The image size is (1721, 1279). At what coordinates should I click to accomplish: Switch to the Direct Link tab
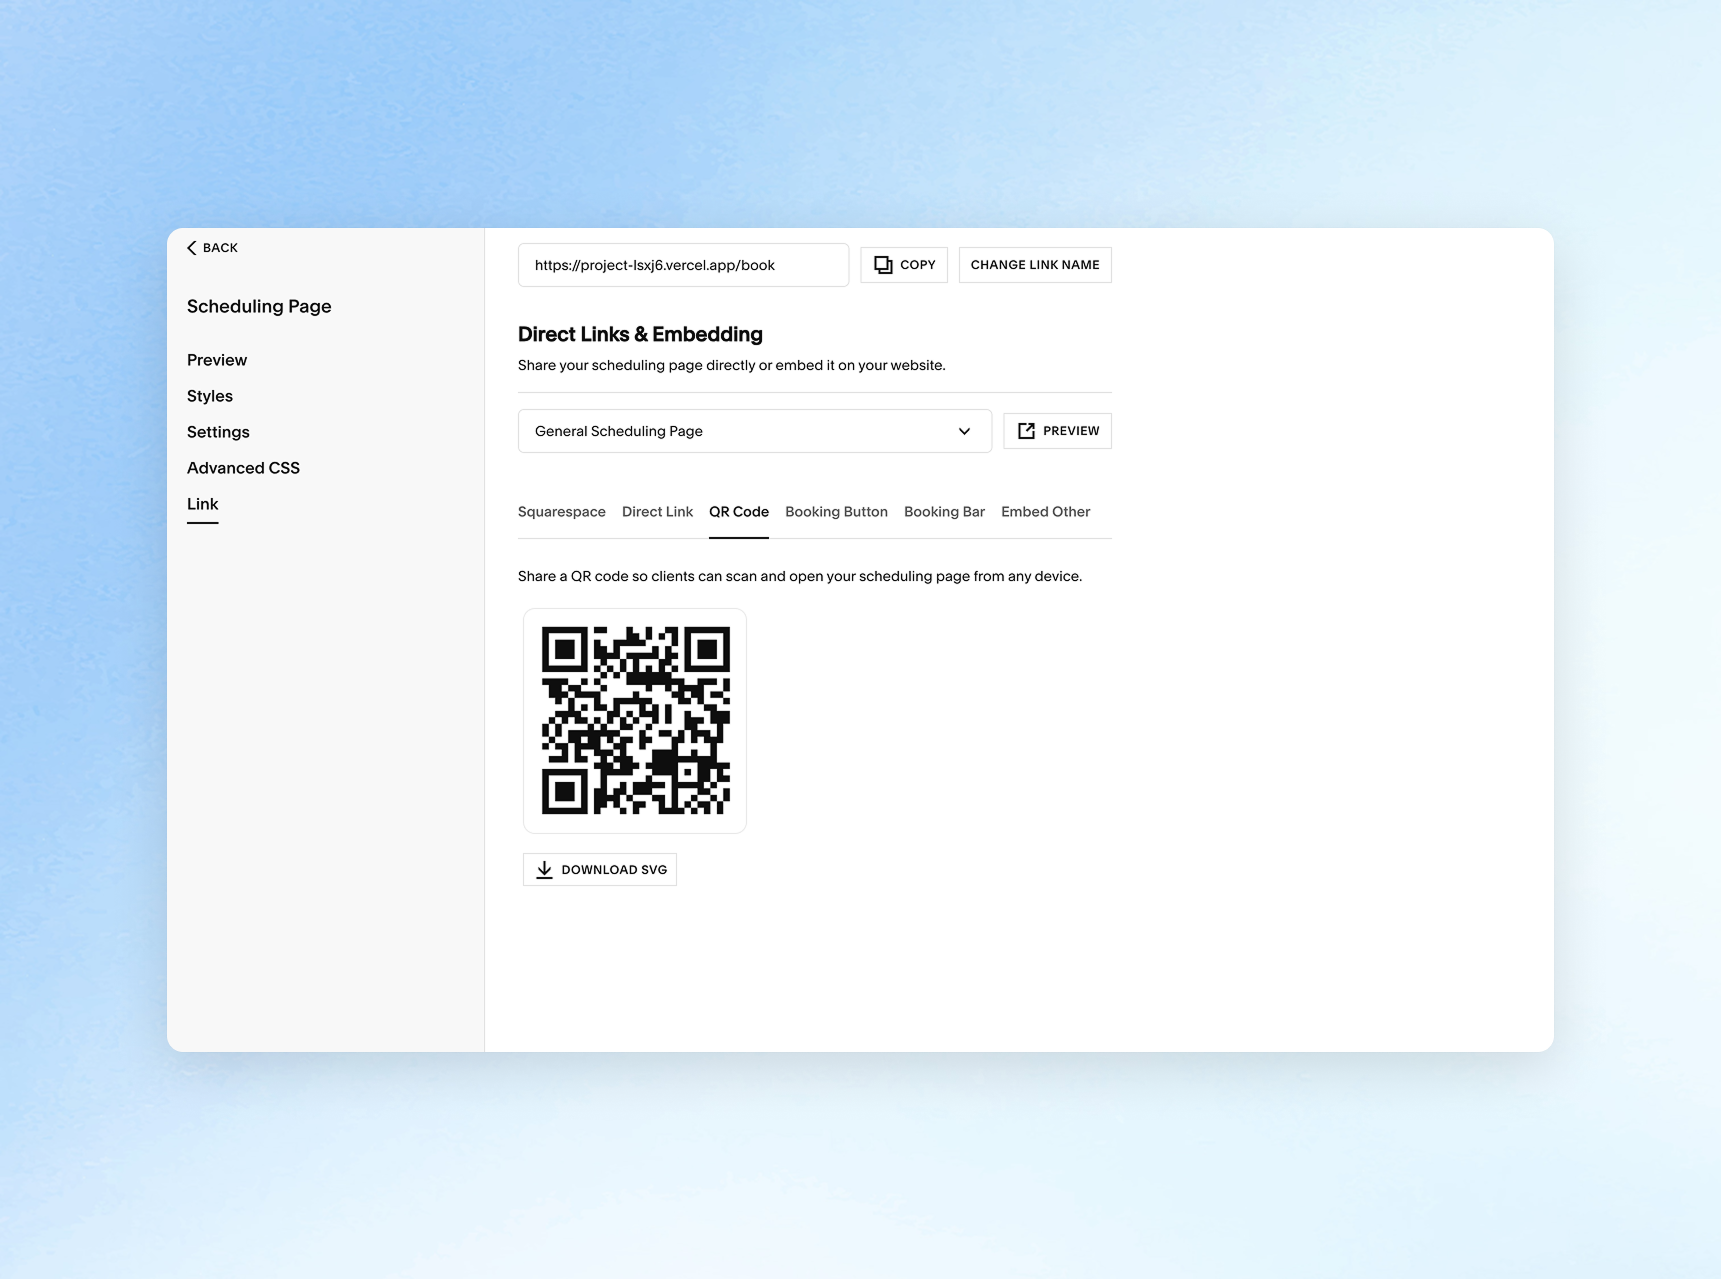pos(657,512)
